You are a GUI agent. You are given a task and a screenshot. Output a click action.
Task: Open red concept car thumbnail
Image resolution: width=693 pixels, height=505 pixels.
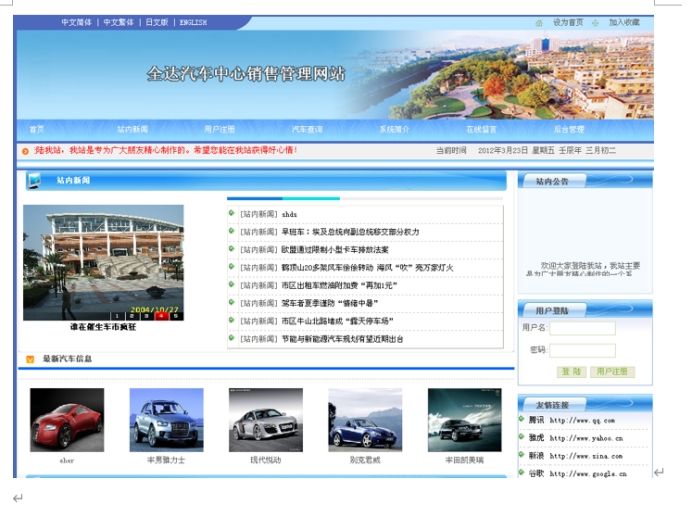pyautogui.click(x=67, y=420)
